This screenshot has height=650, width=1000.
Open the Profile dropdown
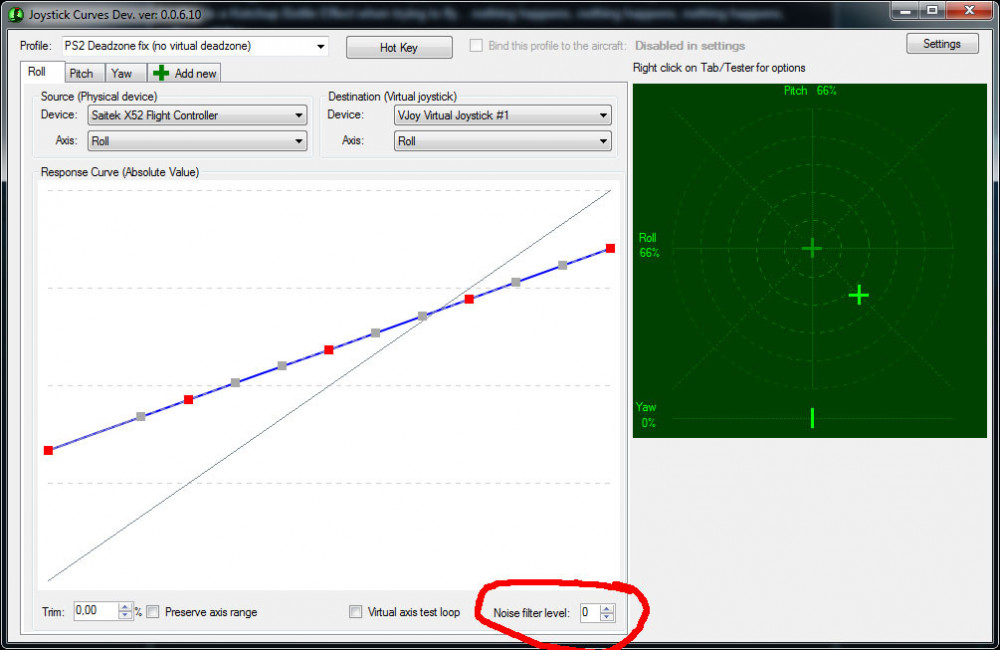click(195, 46)
